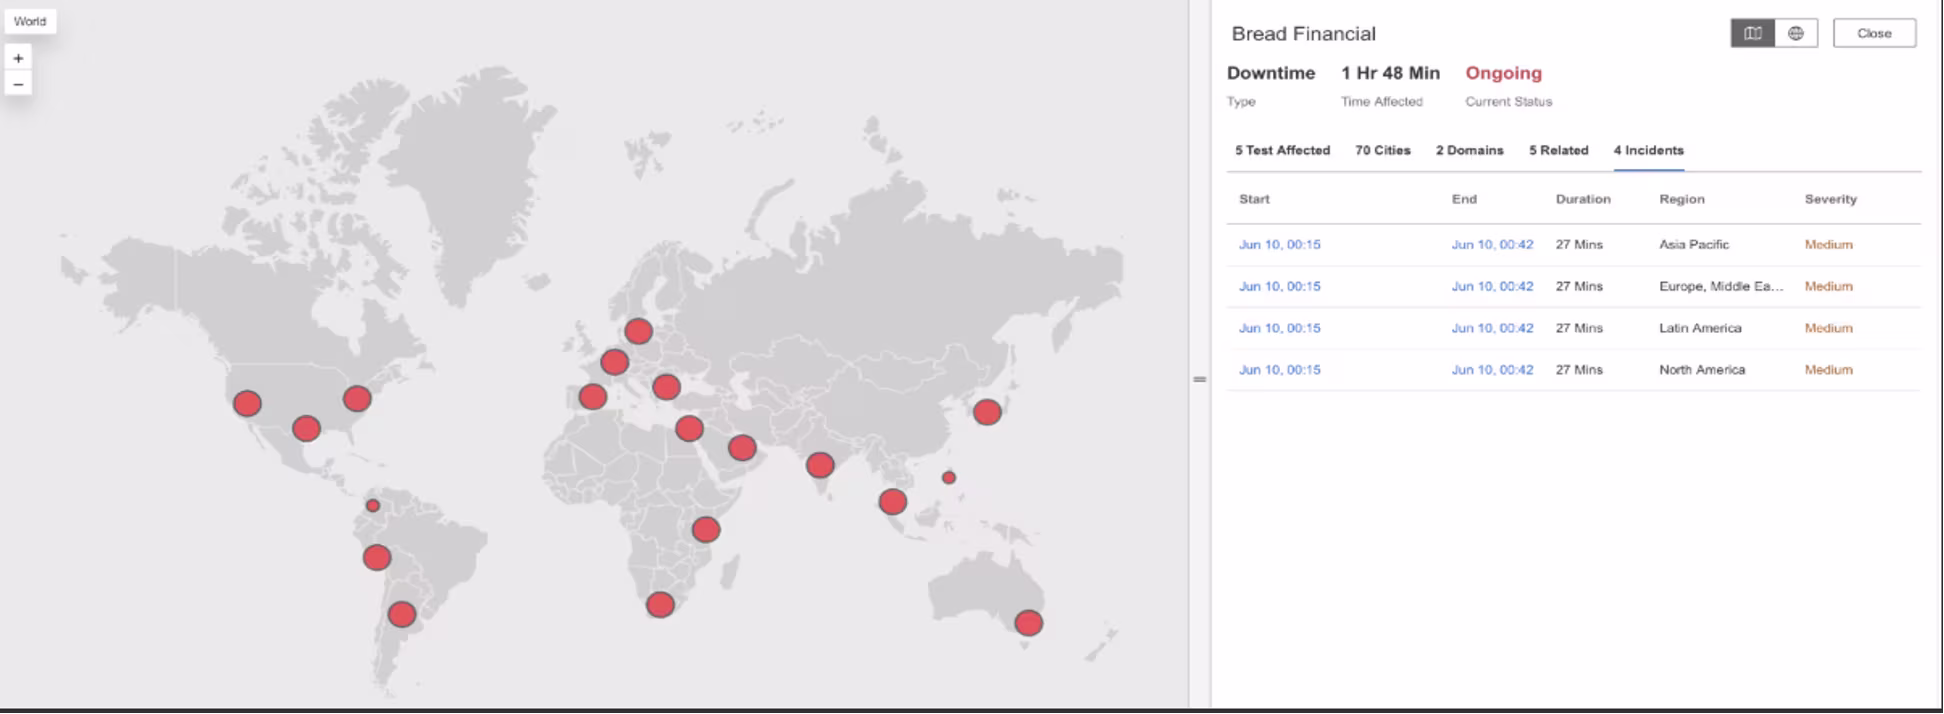
Task: Open start time link for Asia Pacific incident
Action: [1279, 244]
